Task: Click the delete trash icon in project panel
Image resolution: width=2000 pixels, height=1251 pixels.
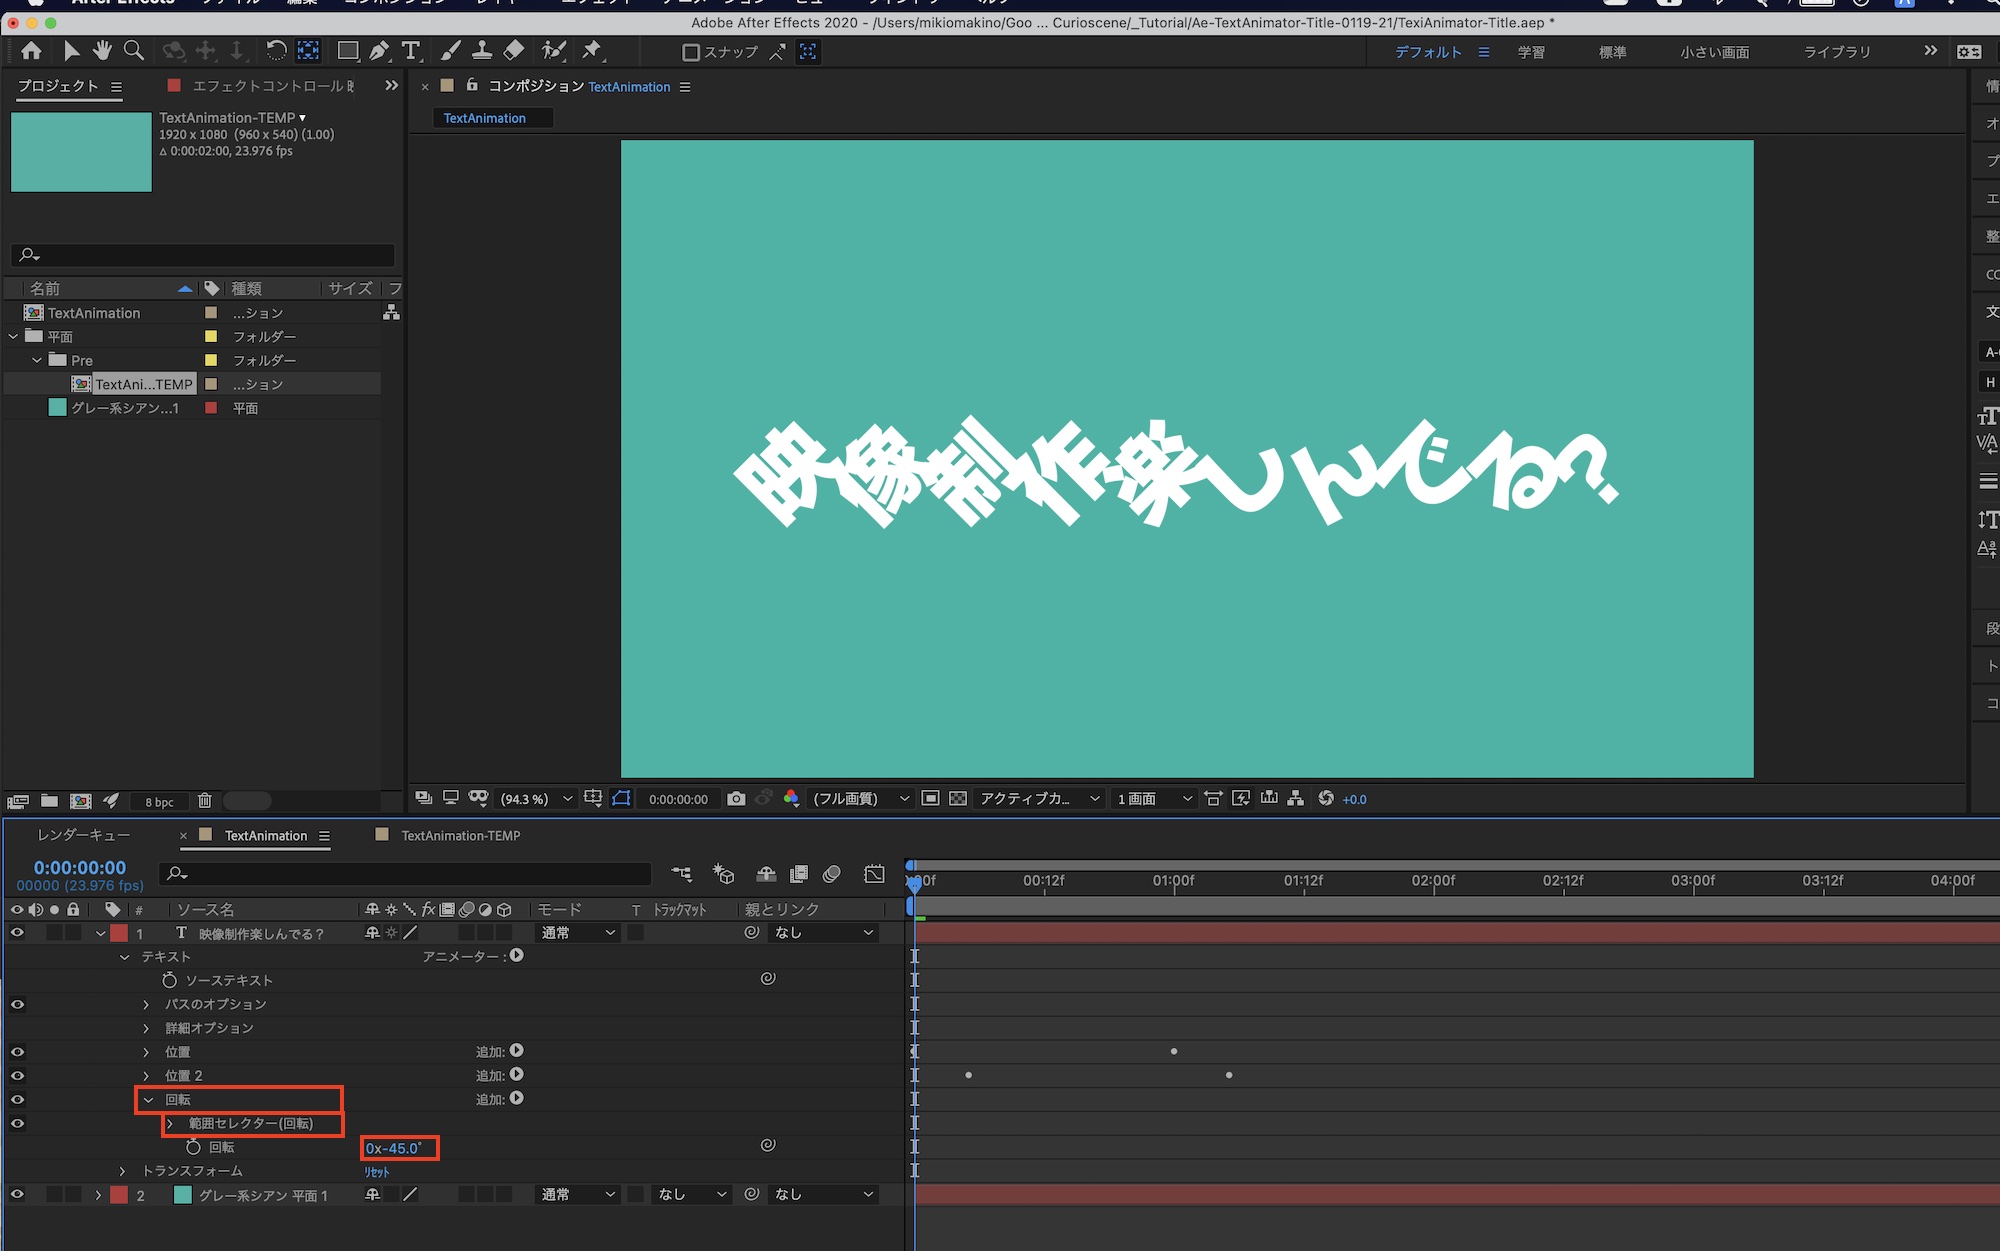Action: [204, 800]
